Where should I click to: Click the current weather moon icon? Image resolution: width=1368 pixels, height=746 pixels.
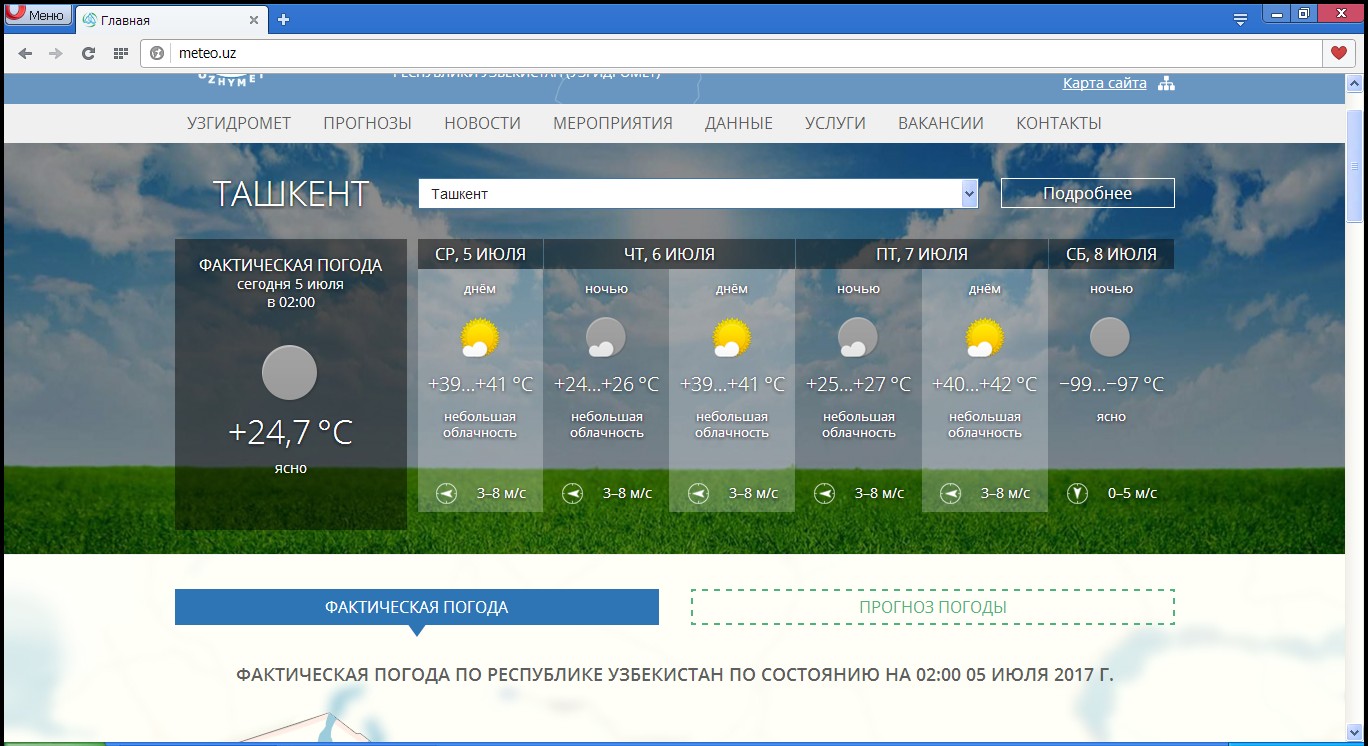pos(289,373)
